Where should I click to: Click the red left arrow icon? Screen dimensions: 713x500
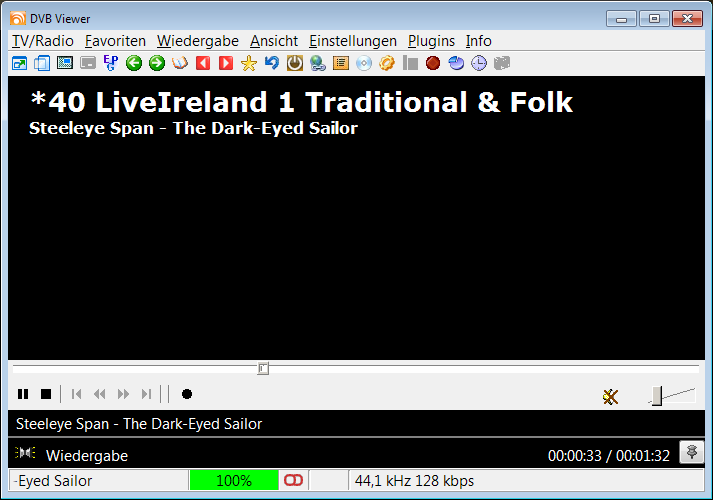(x=203, y=63)
